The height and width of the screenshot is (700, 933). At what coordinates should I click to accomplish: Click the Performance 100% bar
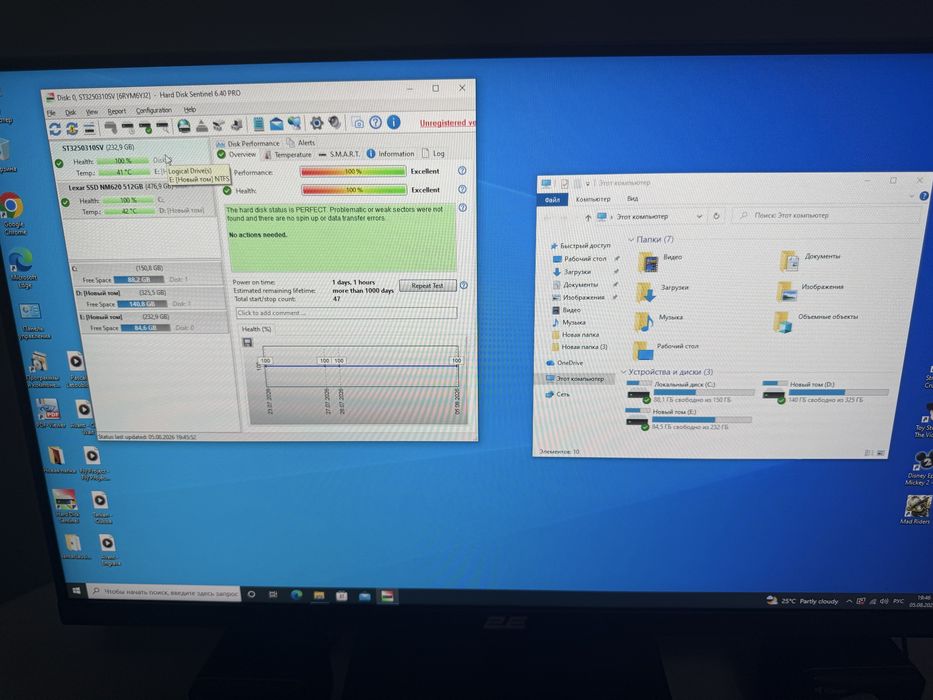353,172
